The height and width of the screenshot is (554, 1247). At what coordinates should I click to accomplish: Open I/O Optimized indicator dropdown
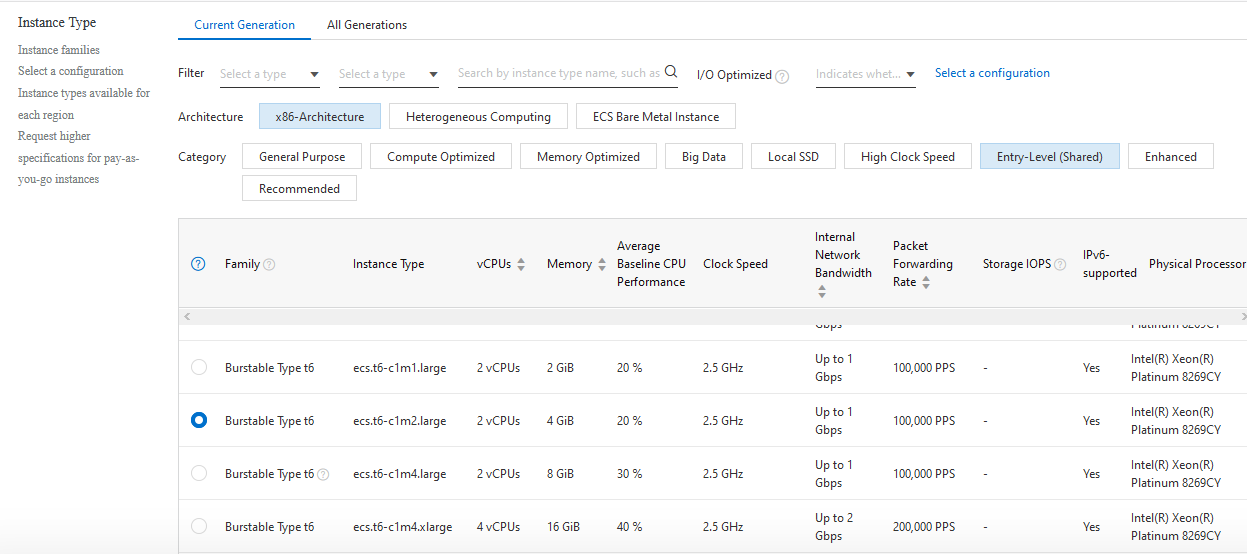click(865, 74)
